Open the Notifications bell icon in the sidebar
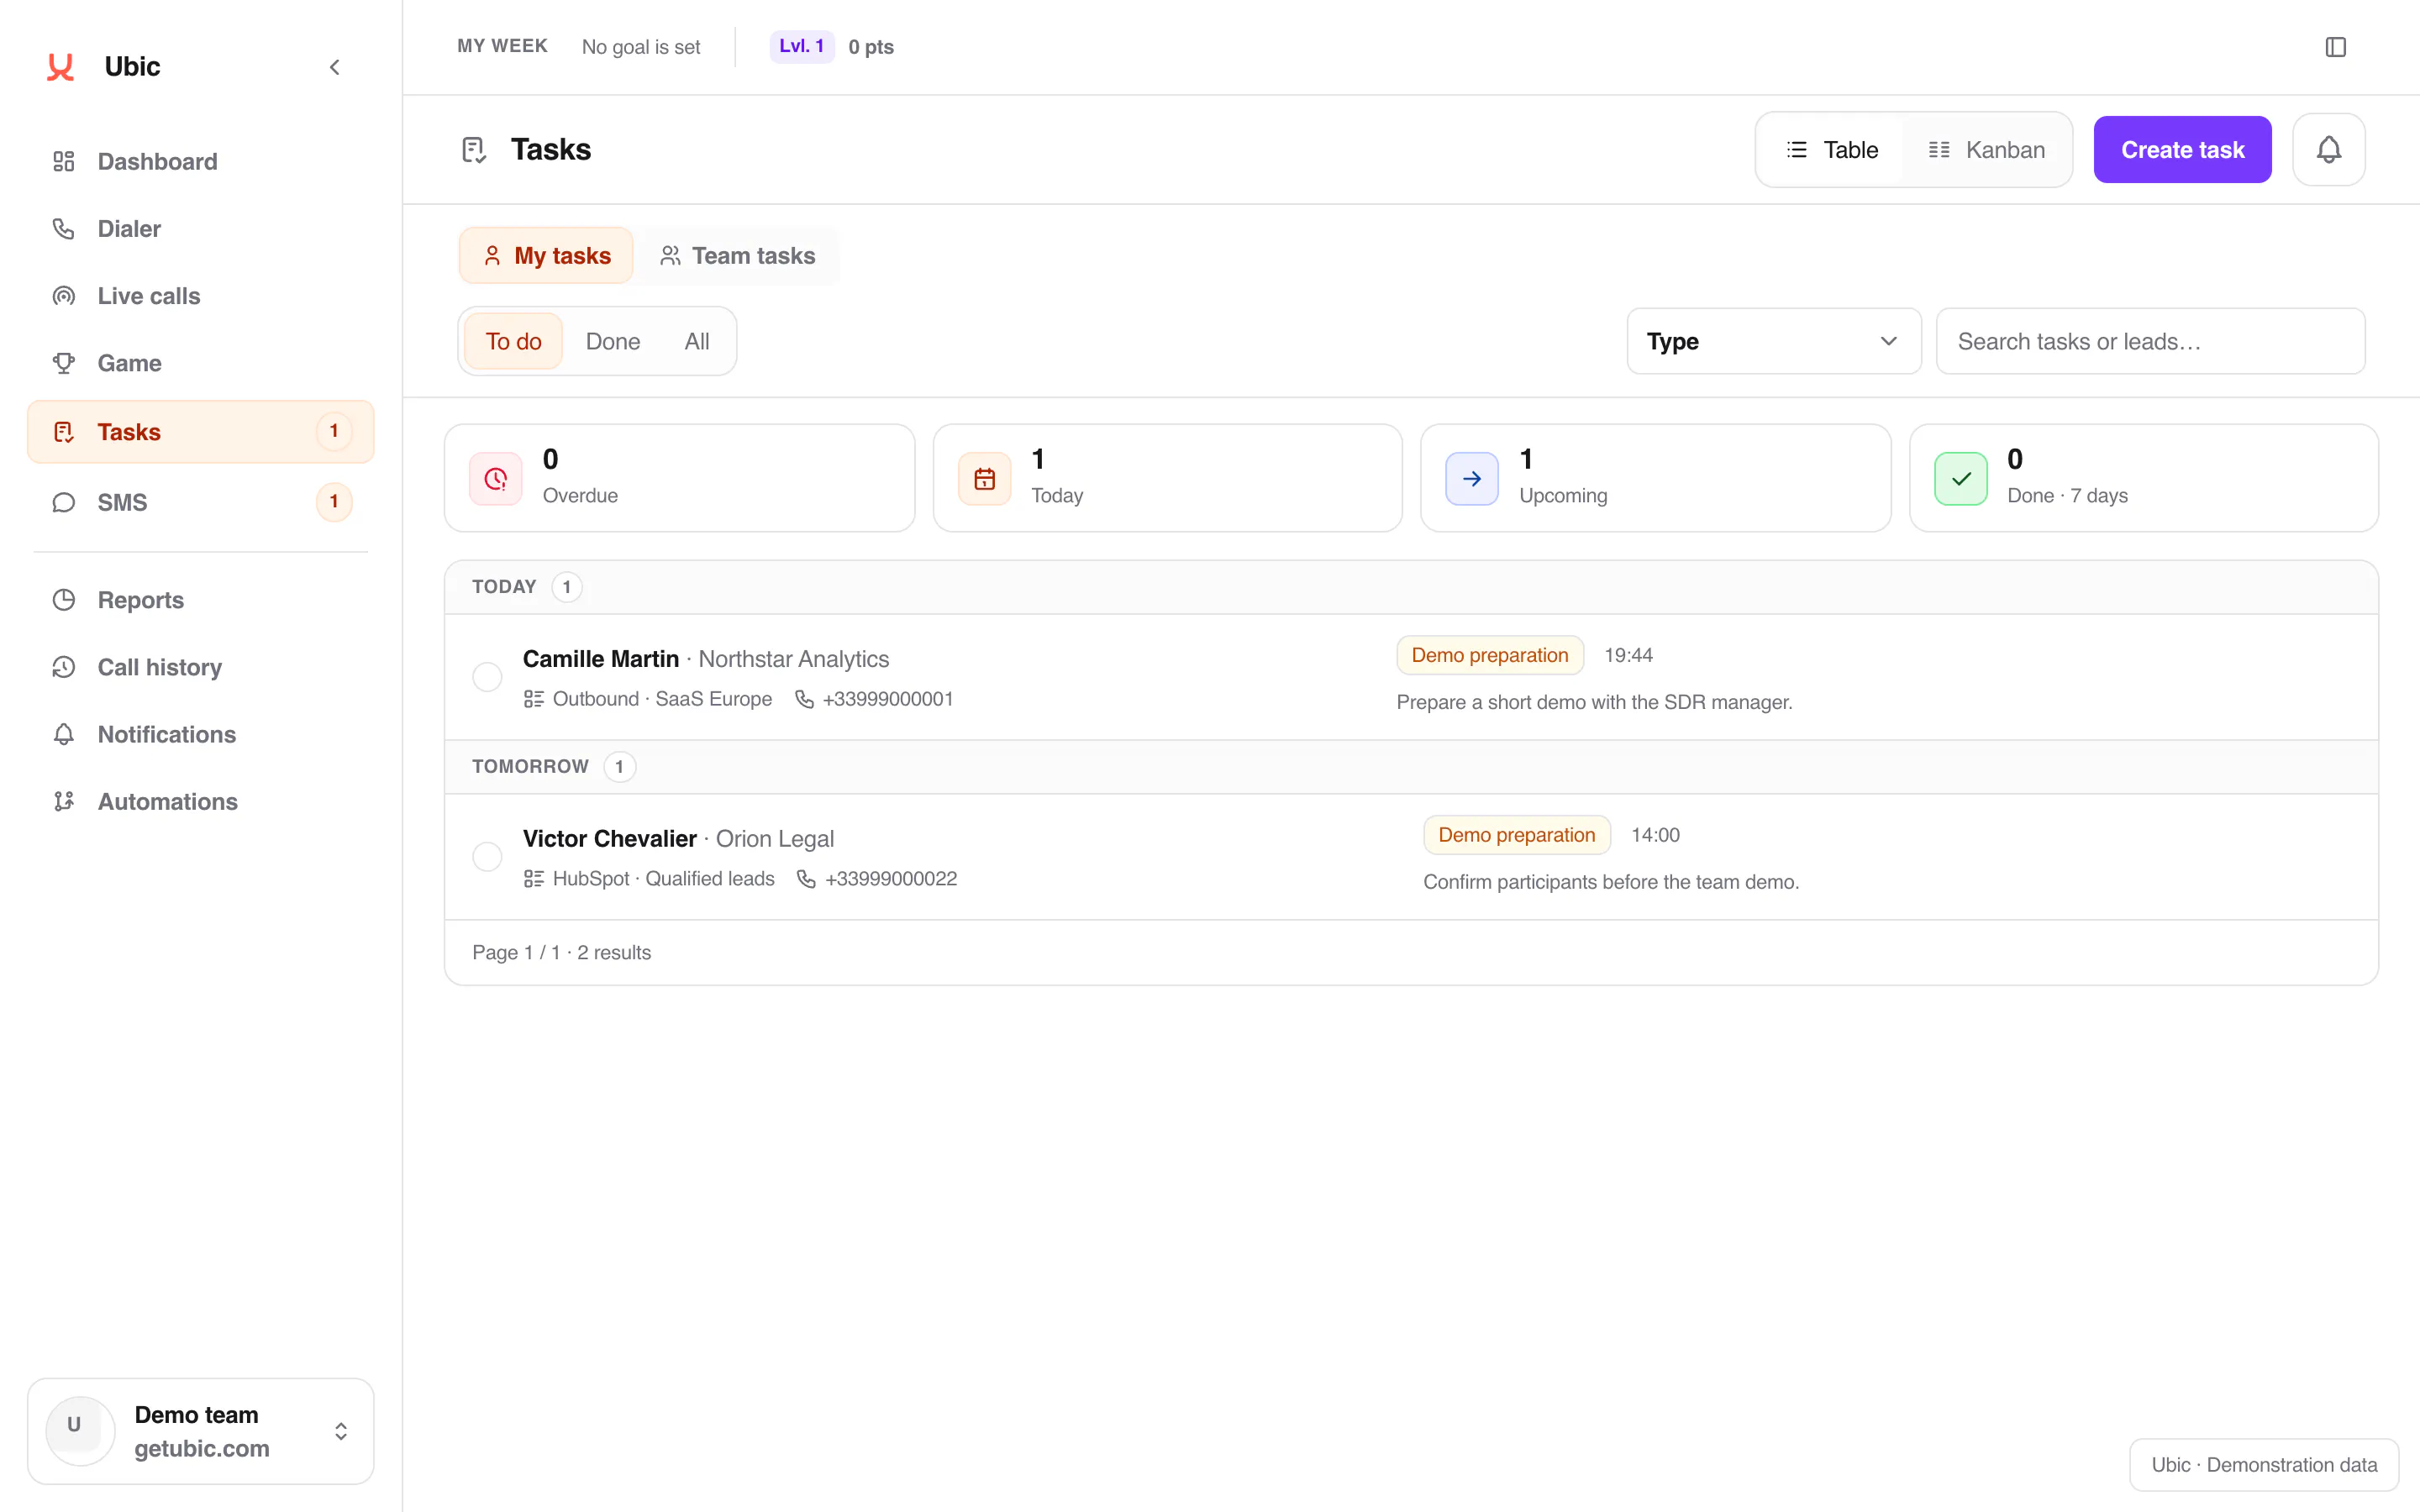Screen dimensions: 2420x1512 [64, 733]
